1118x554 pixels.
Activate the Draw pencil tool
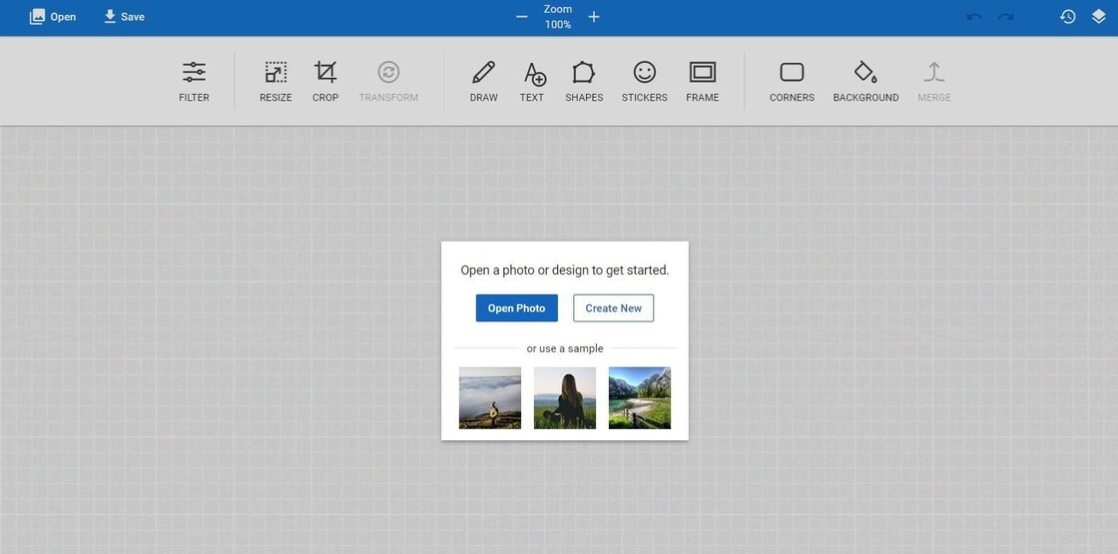(x=483, y=81)
